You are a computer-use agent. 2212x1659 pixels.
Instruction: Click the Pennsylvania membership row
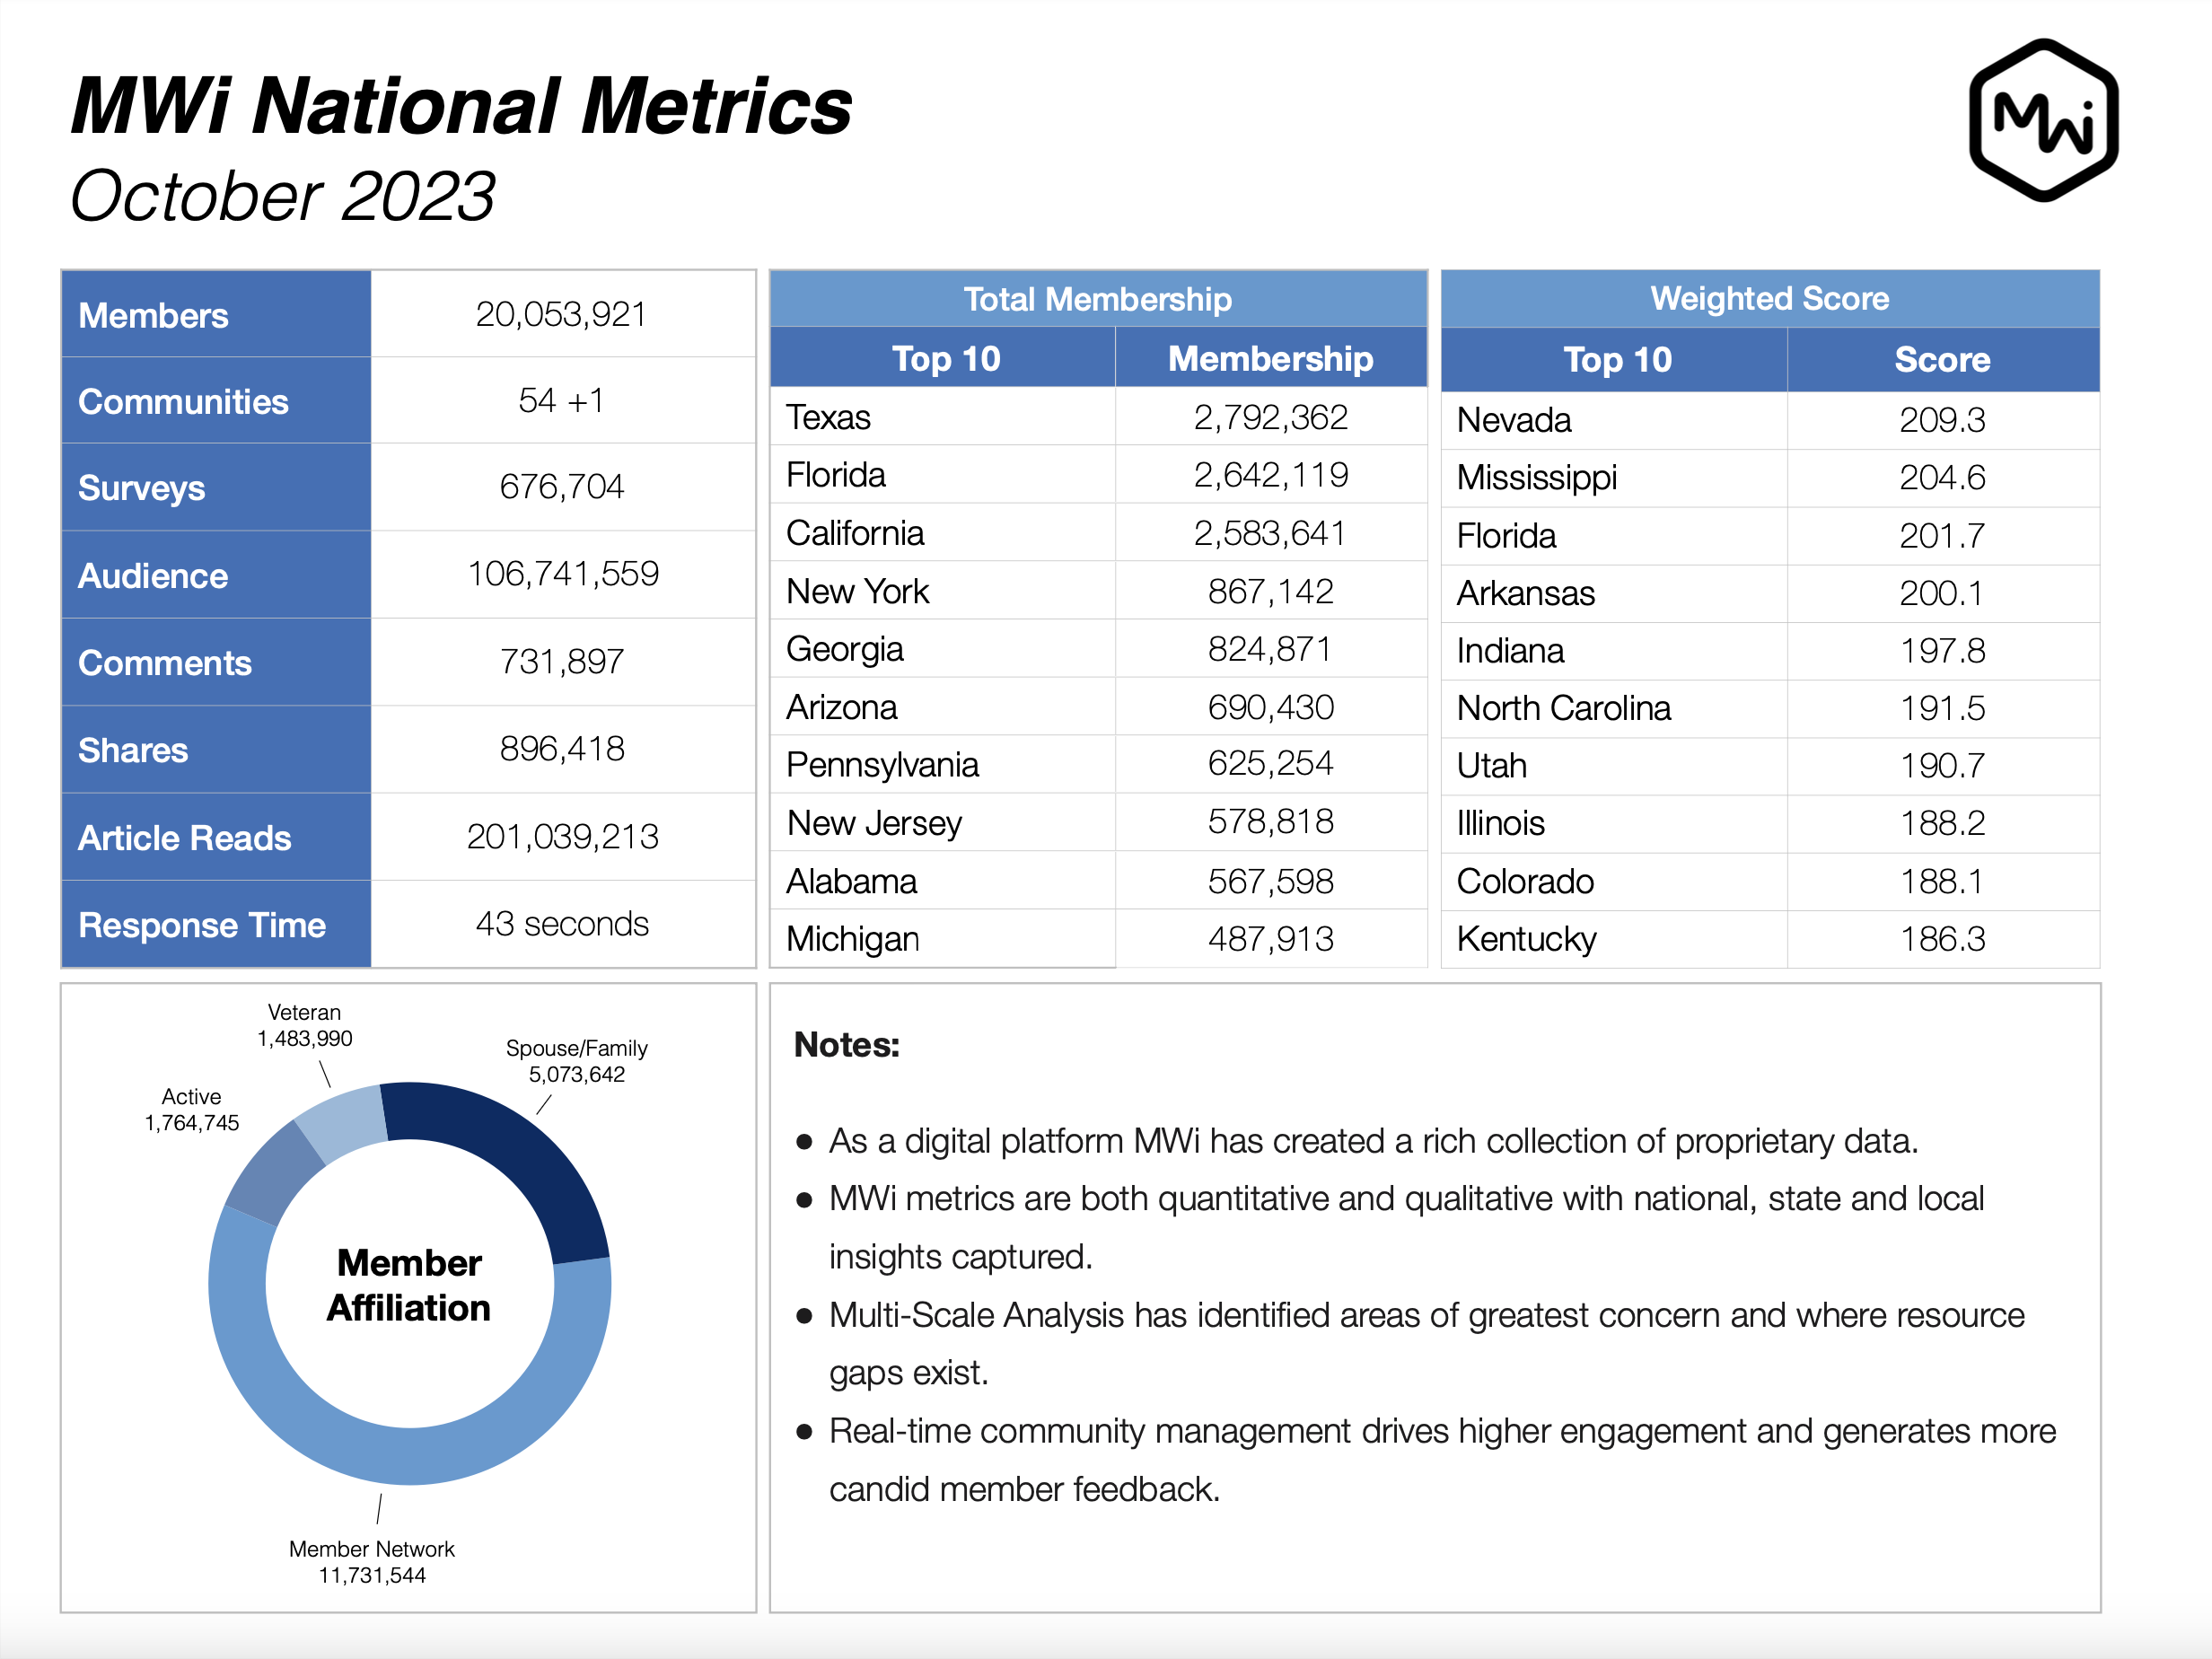pos(1098,765)
